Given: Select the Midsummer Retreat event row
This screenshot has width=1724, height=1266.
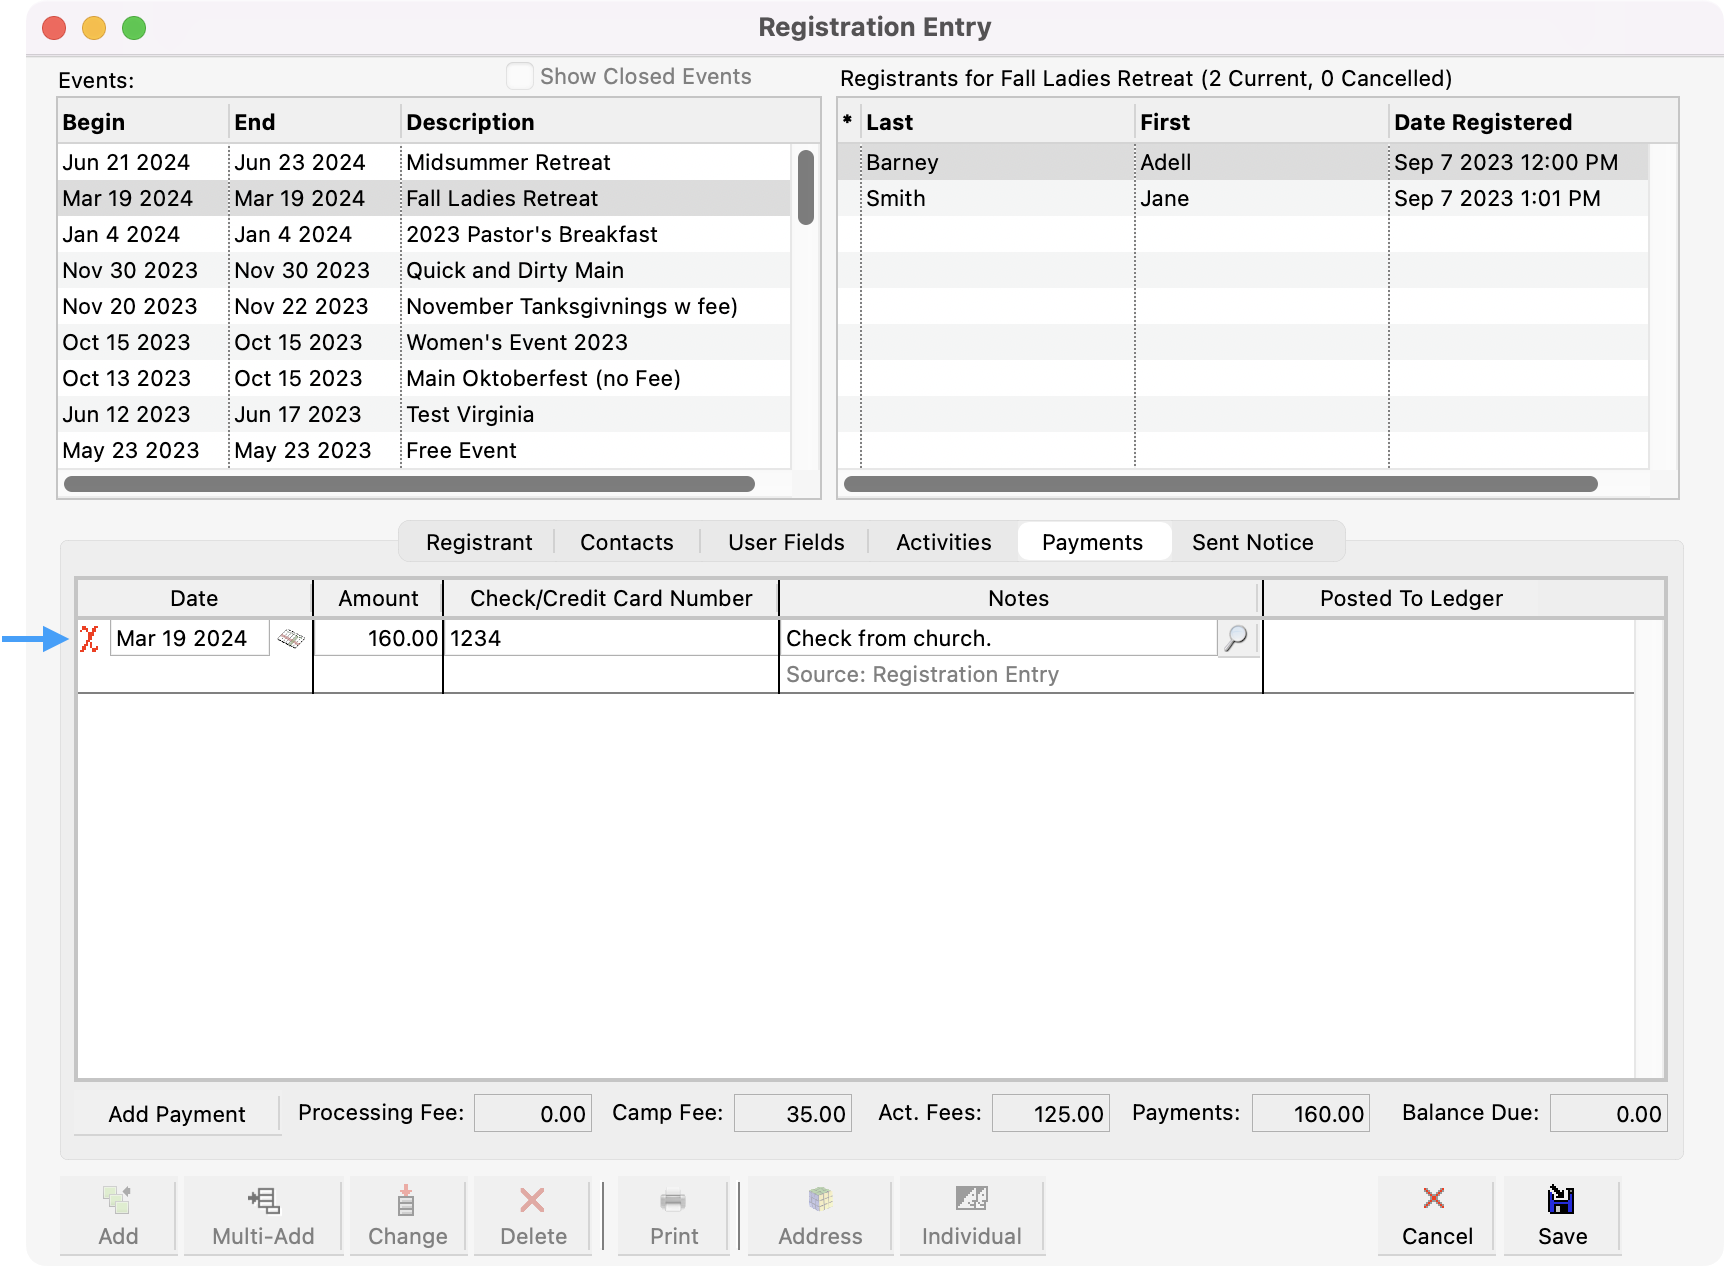Looking at the screenshot, I should coord(508,162).
